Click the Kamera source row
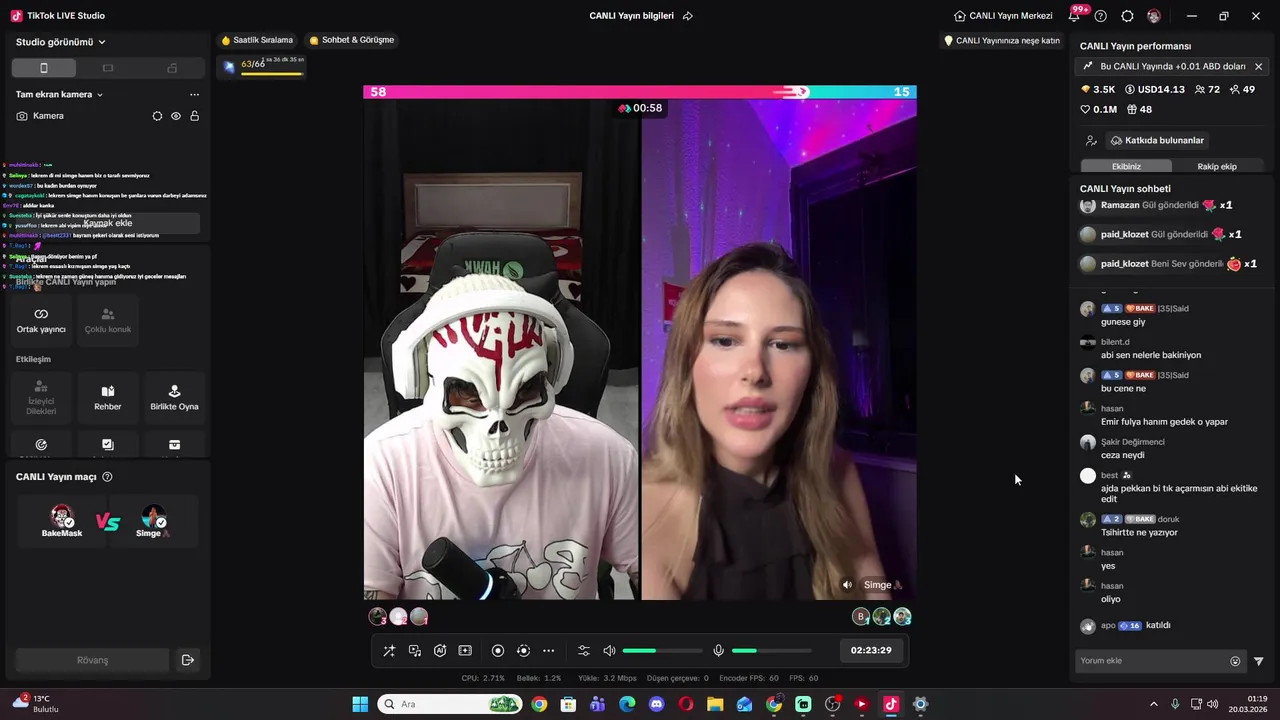Viewport: 1280px width, 720px height. [x=108, y=116]
